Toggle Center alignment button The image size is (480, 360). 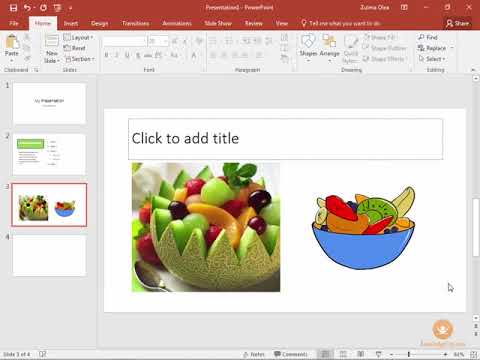(224, 55)
